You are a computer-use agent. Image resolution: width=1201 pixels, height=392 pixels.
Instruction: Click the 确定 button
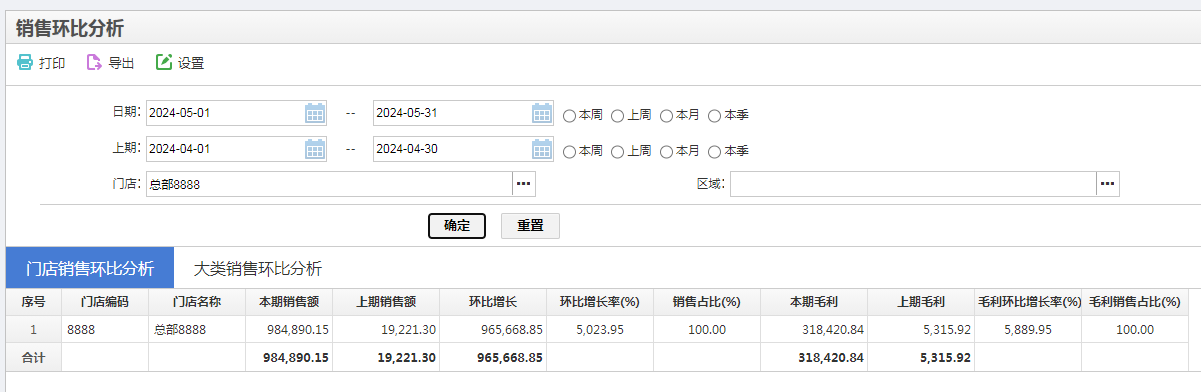[x=457, y=226]
